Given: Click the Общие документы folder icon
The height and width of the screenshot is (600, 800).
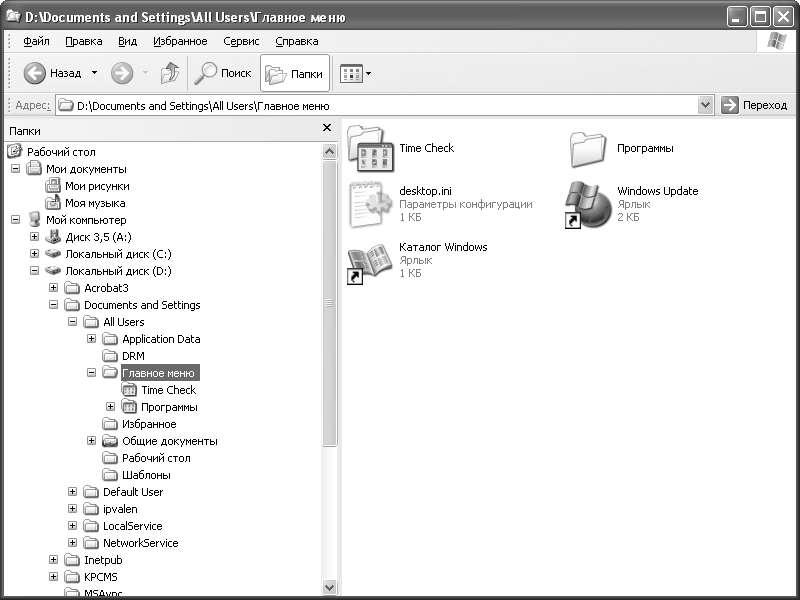Looking at the screenshot, I should (x=110, y=441).
